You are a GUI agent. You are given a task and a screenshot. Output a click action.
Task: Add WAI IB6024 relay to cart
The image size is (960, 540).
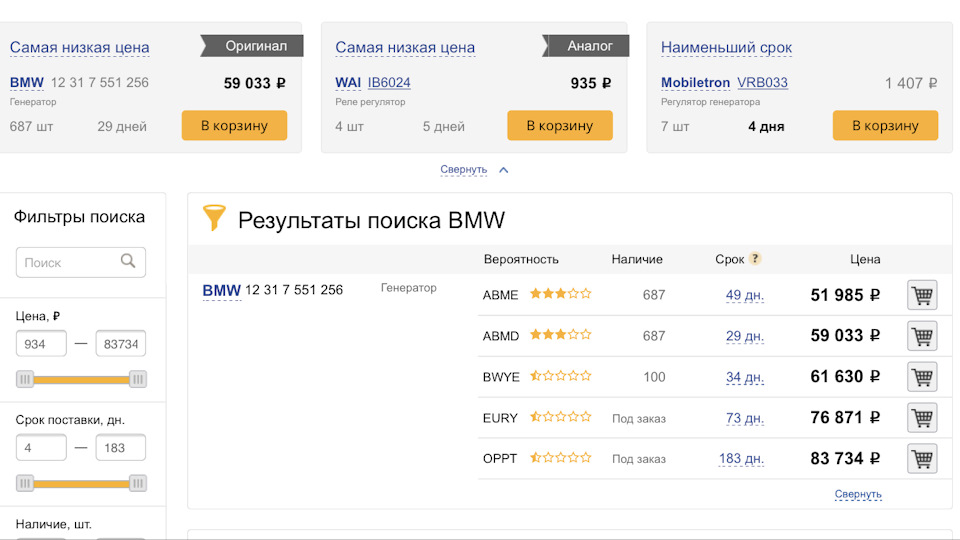tap(560, 126)
